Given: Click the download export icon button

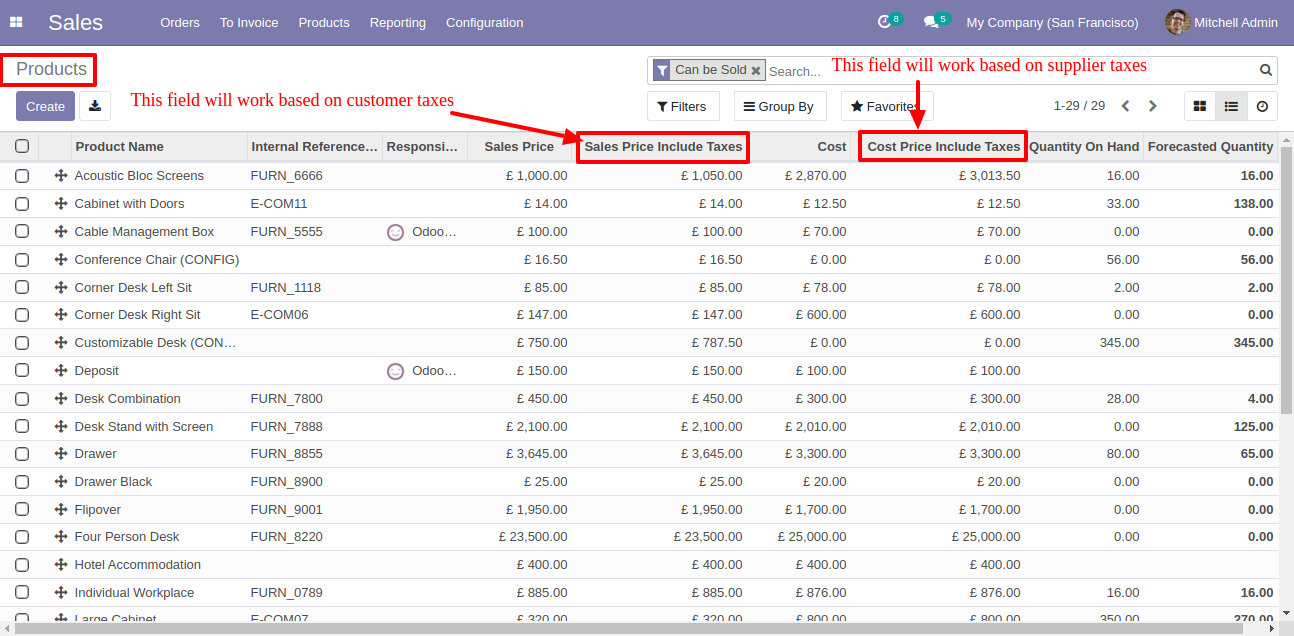Looking at the screenshot, I should pyautogui.click(x=95, y=106).
